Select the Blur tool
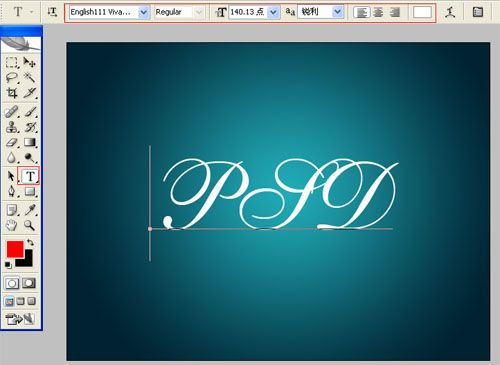500x365 pixels. 12,158
